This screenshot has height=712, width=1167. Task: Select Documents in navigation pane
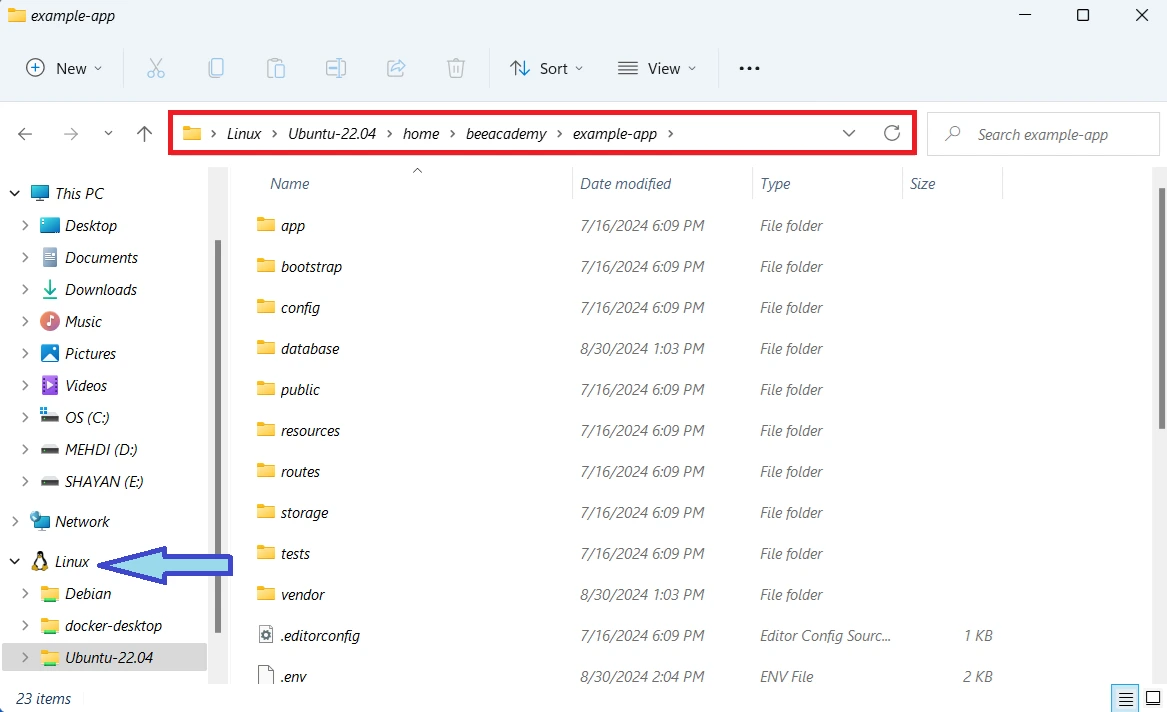tap(101, 257)
